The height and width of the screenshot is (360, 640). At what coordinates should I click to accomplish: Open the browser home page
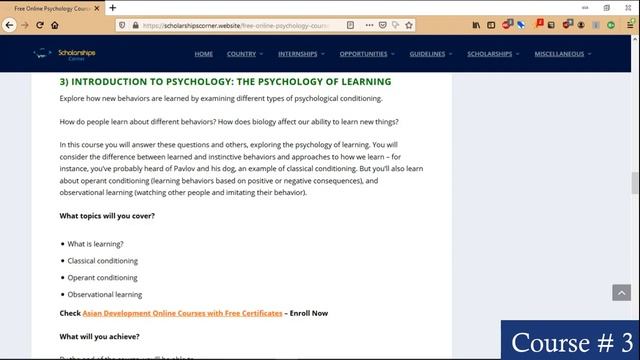(55, 25)
